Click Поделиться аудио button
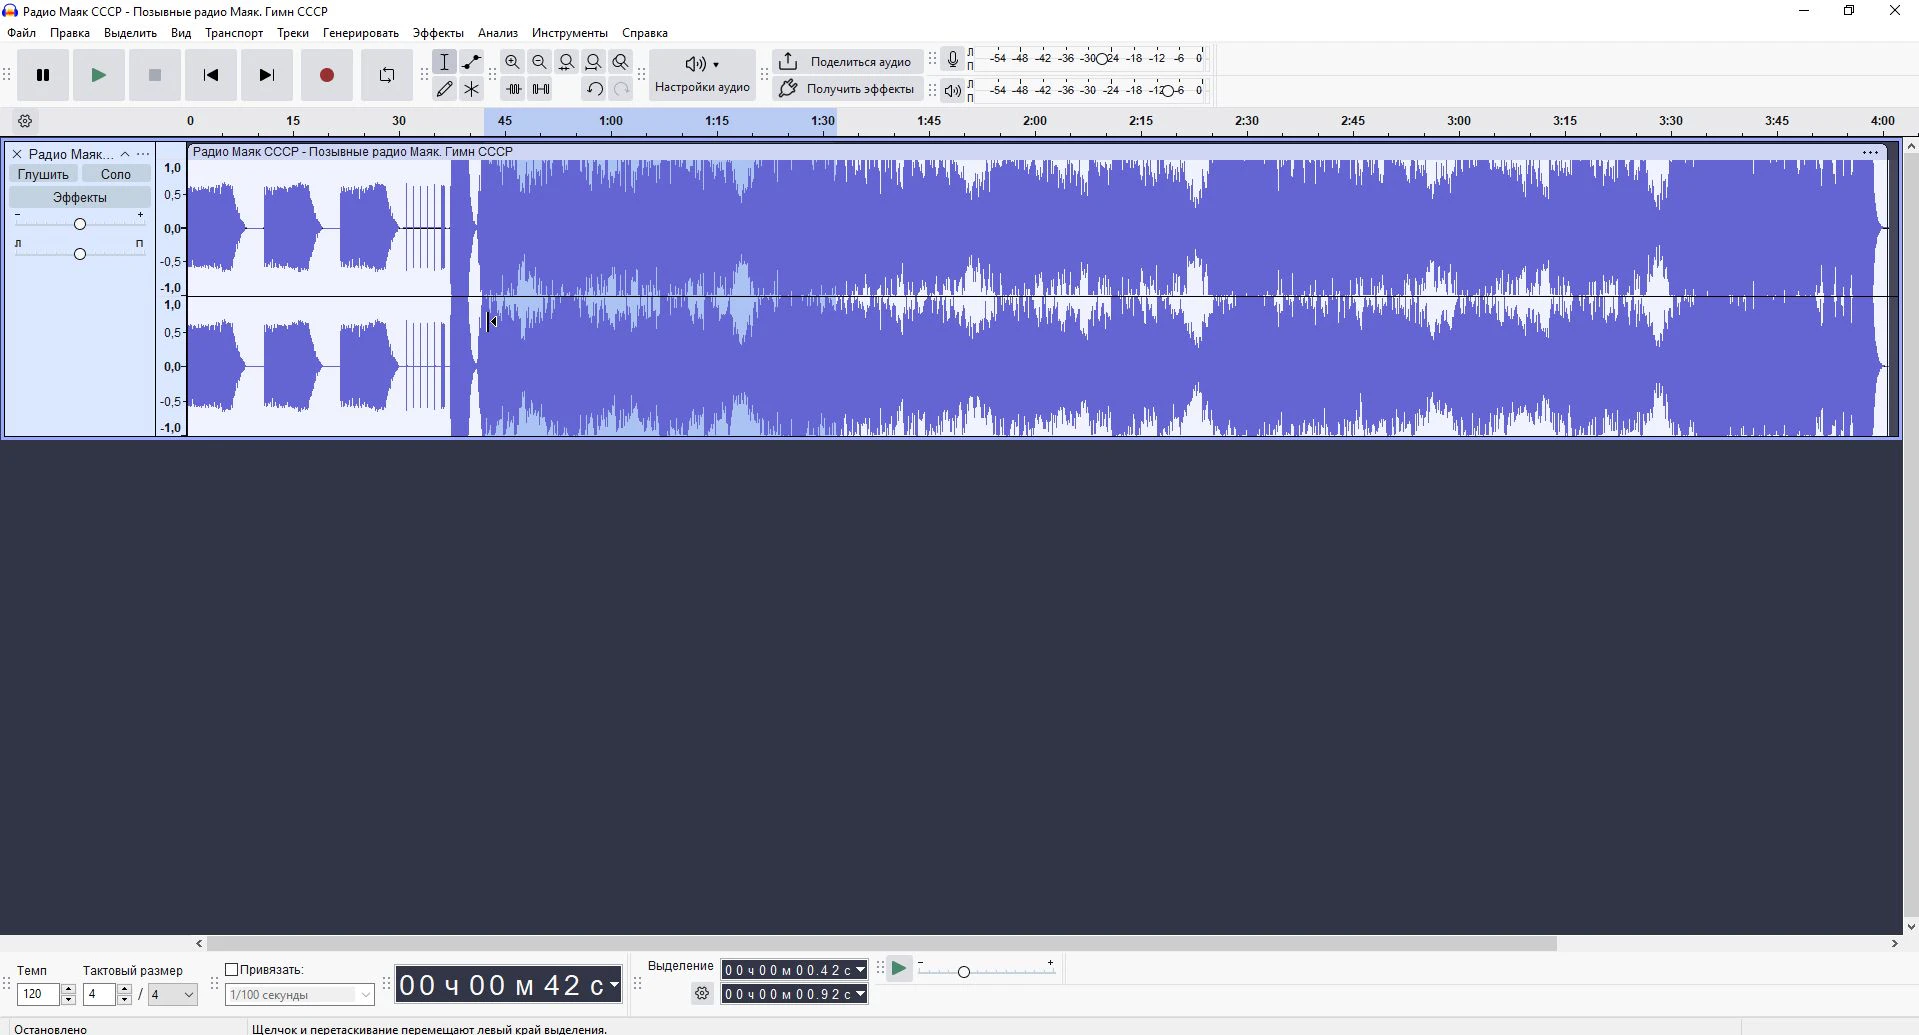 [847, 62]
